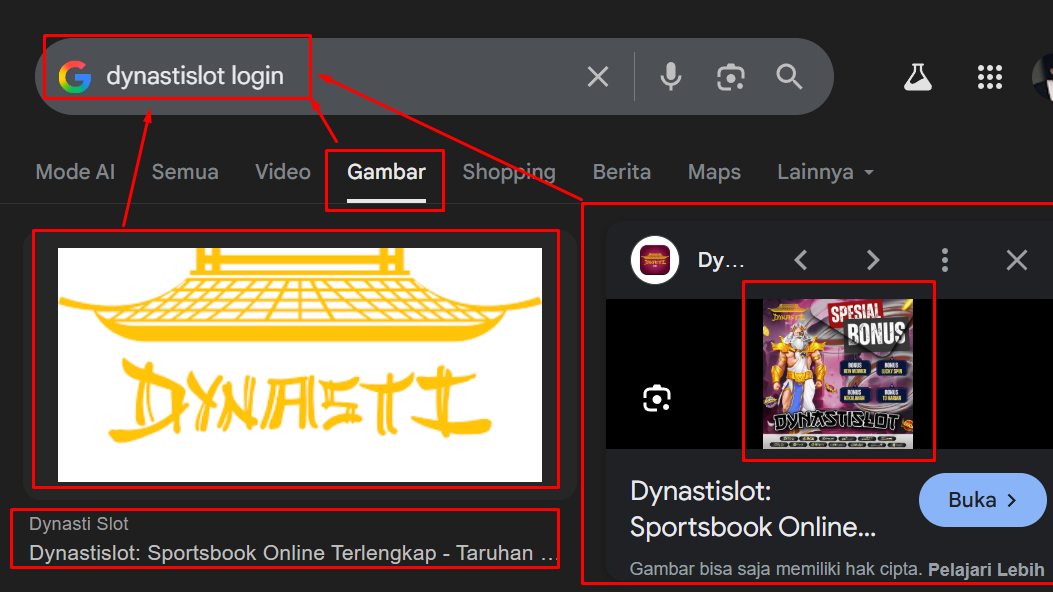
Task: Switch to Semua tab
Action: [x=185, y=172]
